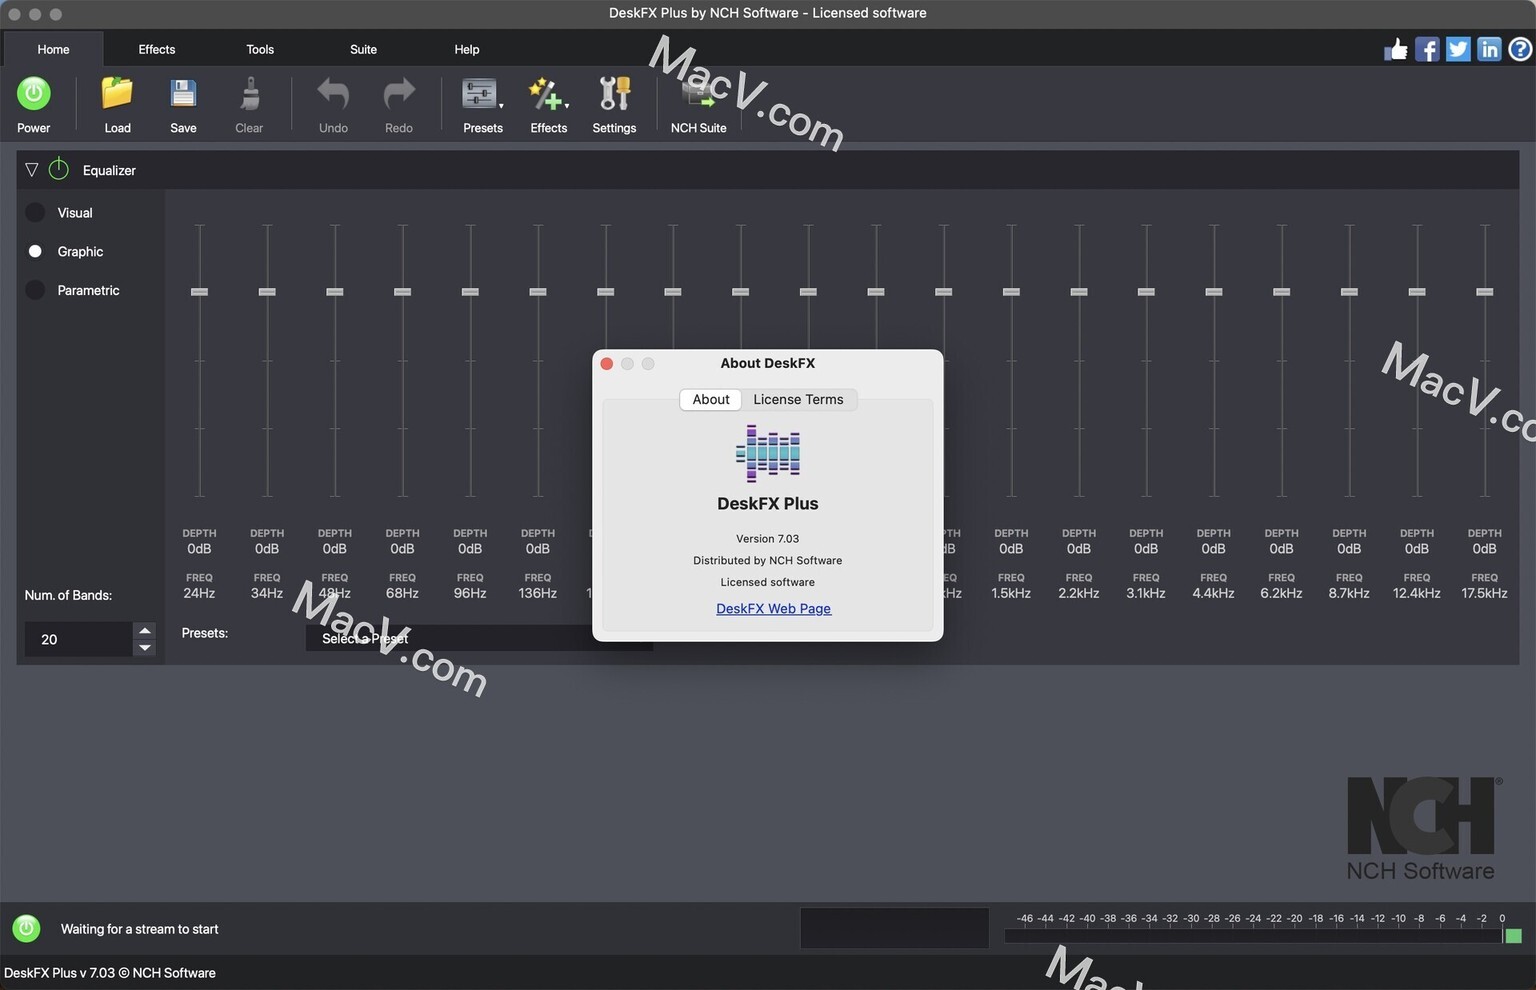Click the 24Hz frequency value
1536x990 pixels.
[x=199, y=593]
